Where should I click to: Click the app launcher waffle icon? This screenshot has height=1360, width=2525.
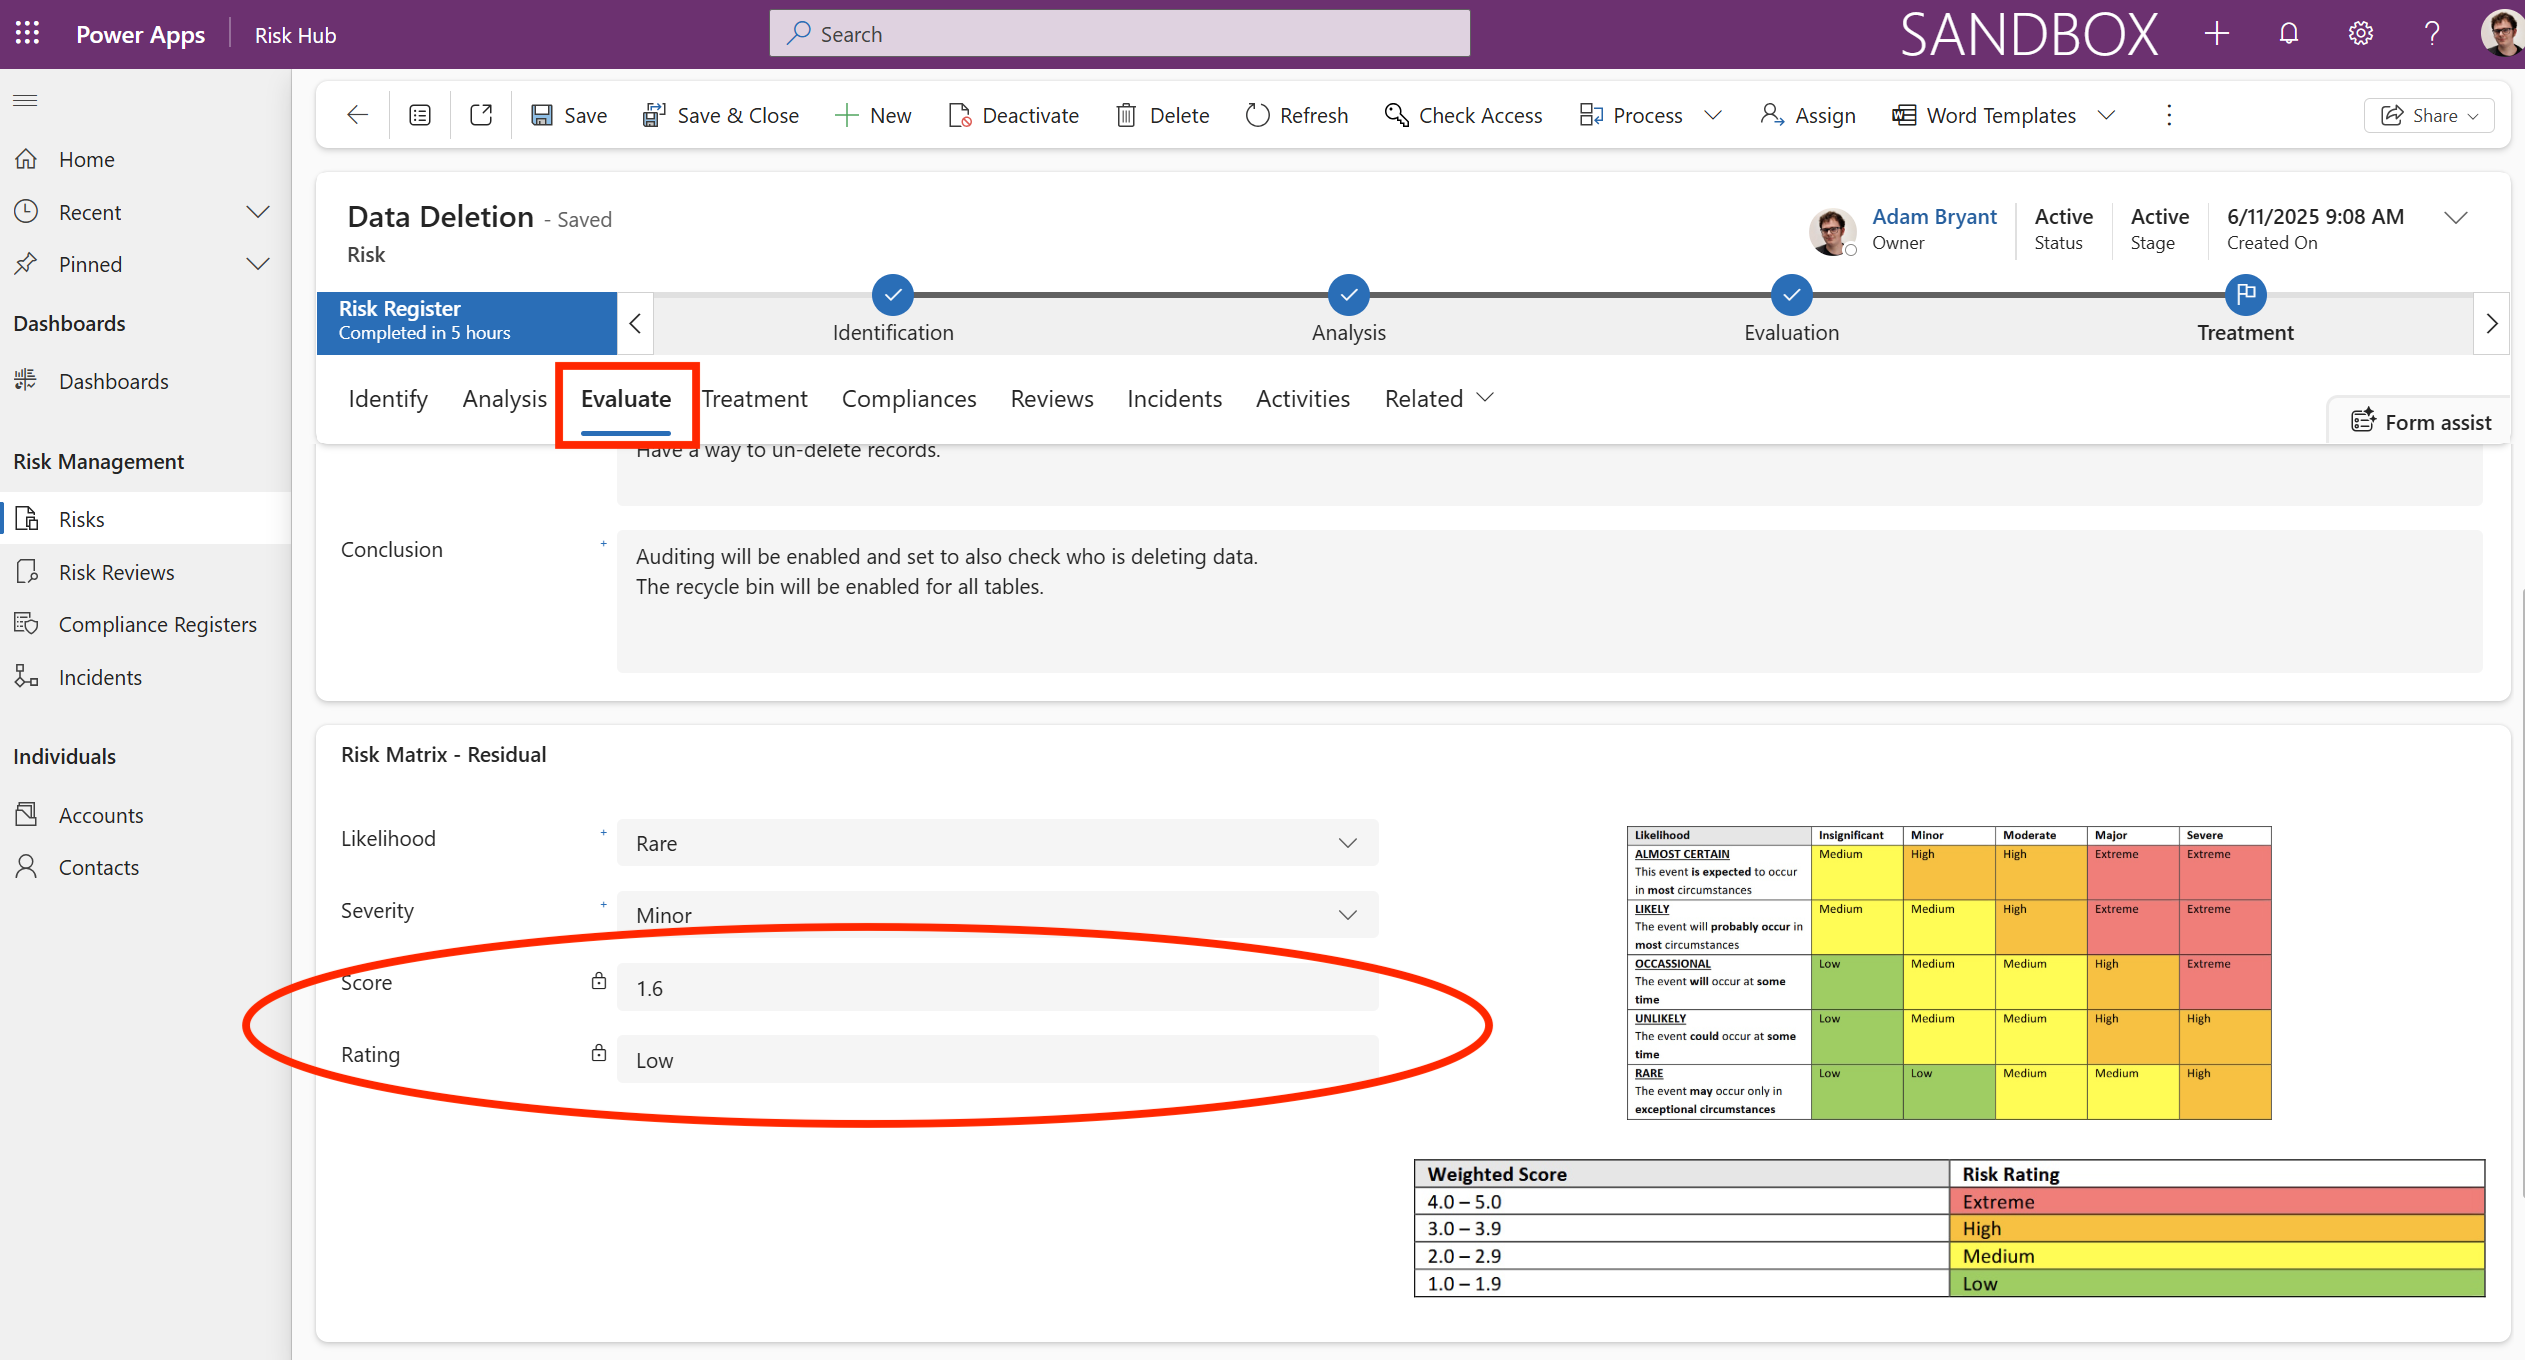(27, 34)
